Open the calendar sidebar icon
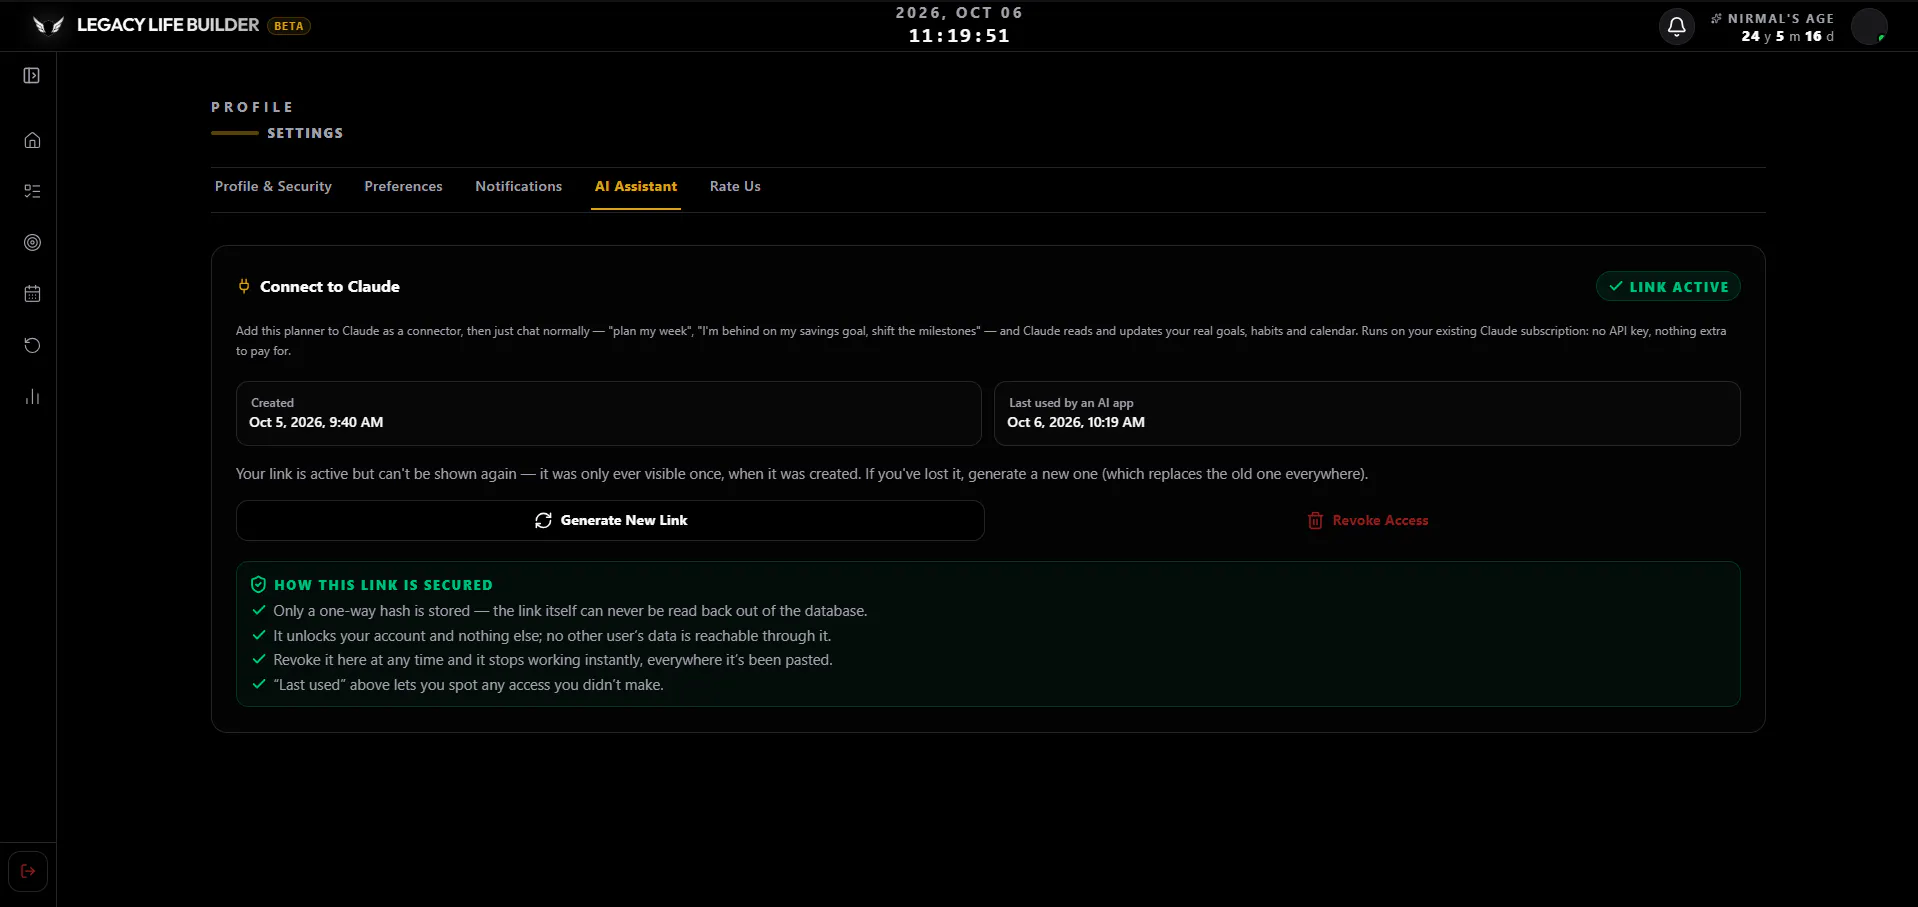The height and width of the screenshot is (907, 1918). pos(32,294)
